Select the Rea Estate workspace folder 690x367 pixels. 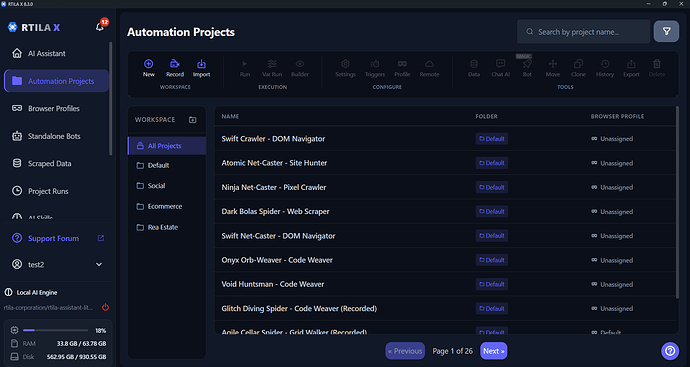tap(167, 227)
